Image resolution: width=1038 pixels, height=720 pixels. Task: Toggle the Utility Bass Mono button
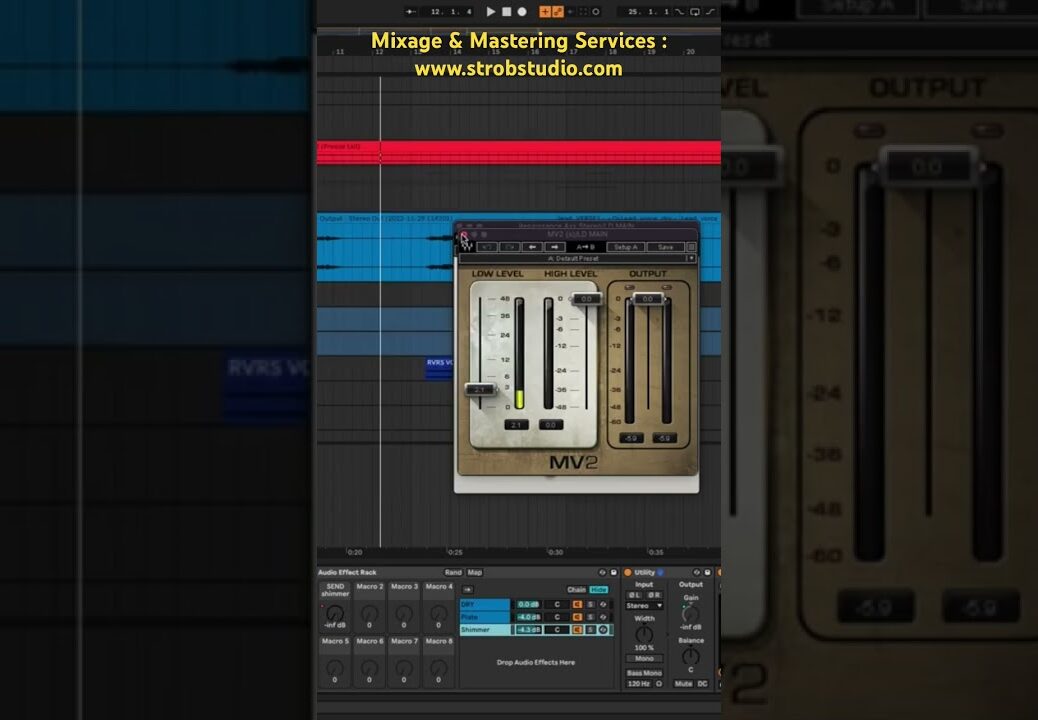pyautogui.click(x=644, y=672)
